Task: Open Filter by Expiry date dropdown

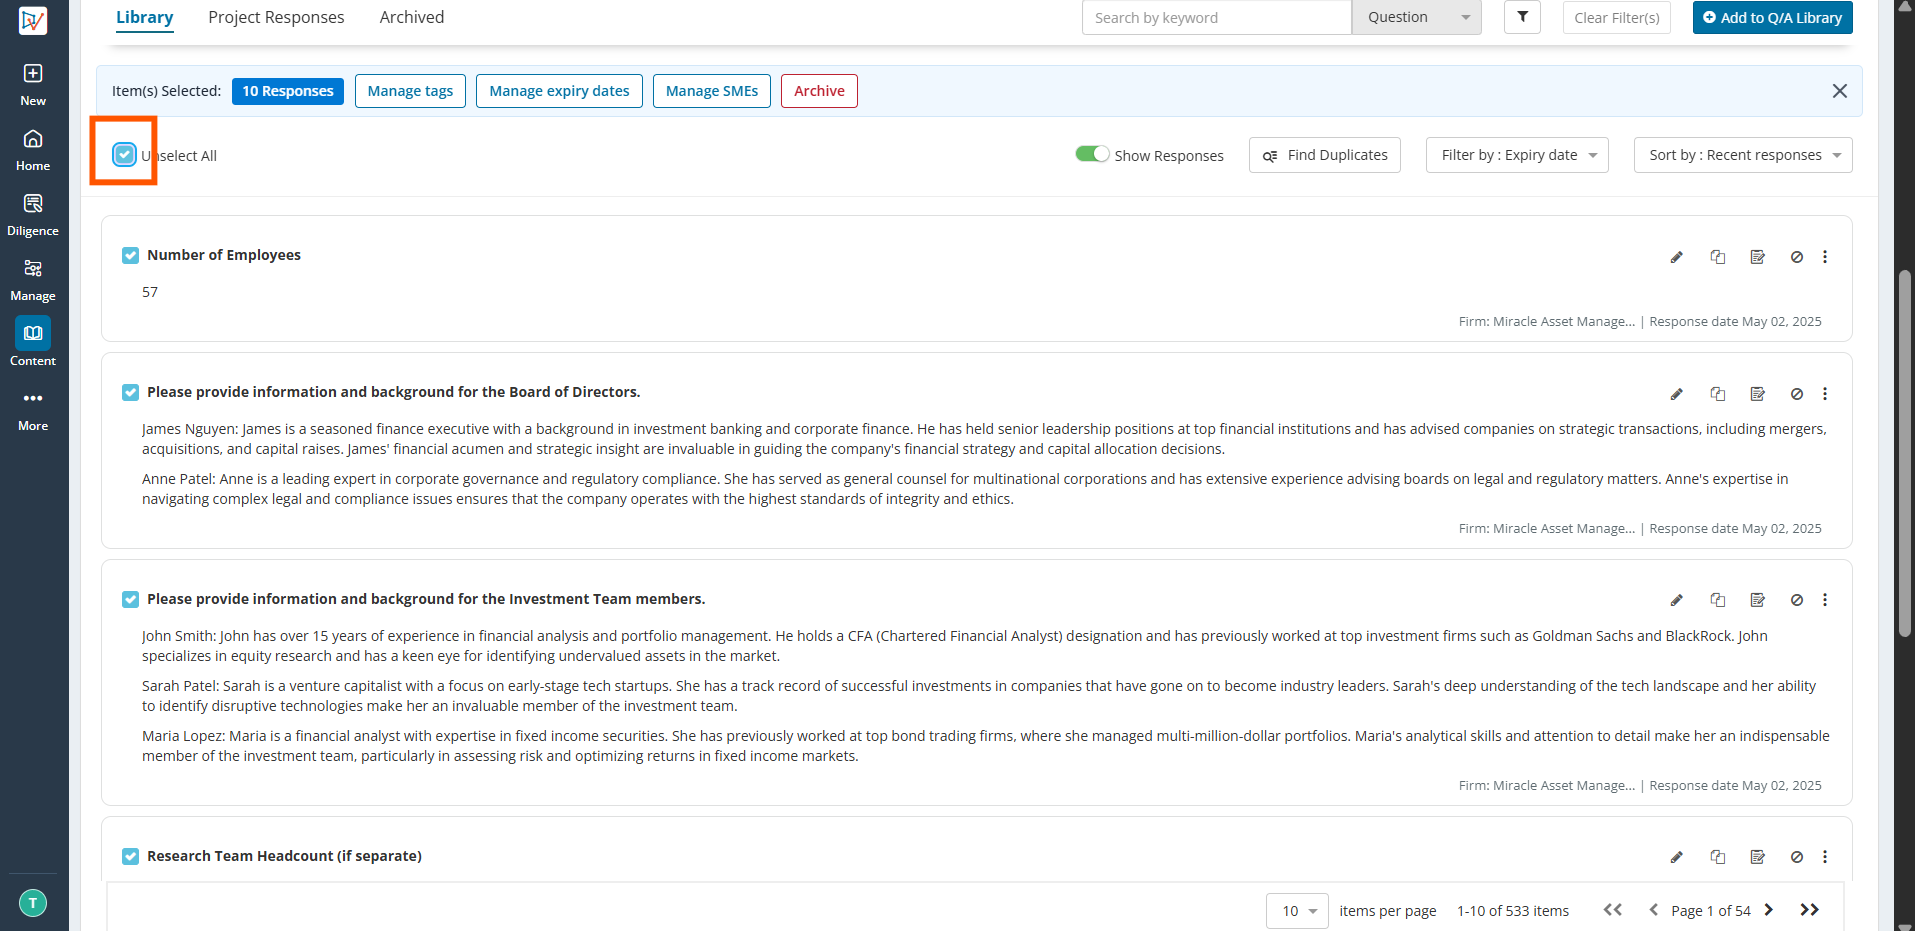Action: click(x=1517, y=155)
